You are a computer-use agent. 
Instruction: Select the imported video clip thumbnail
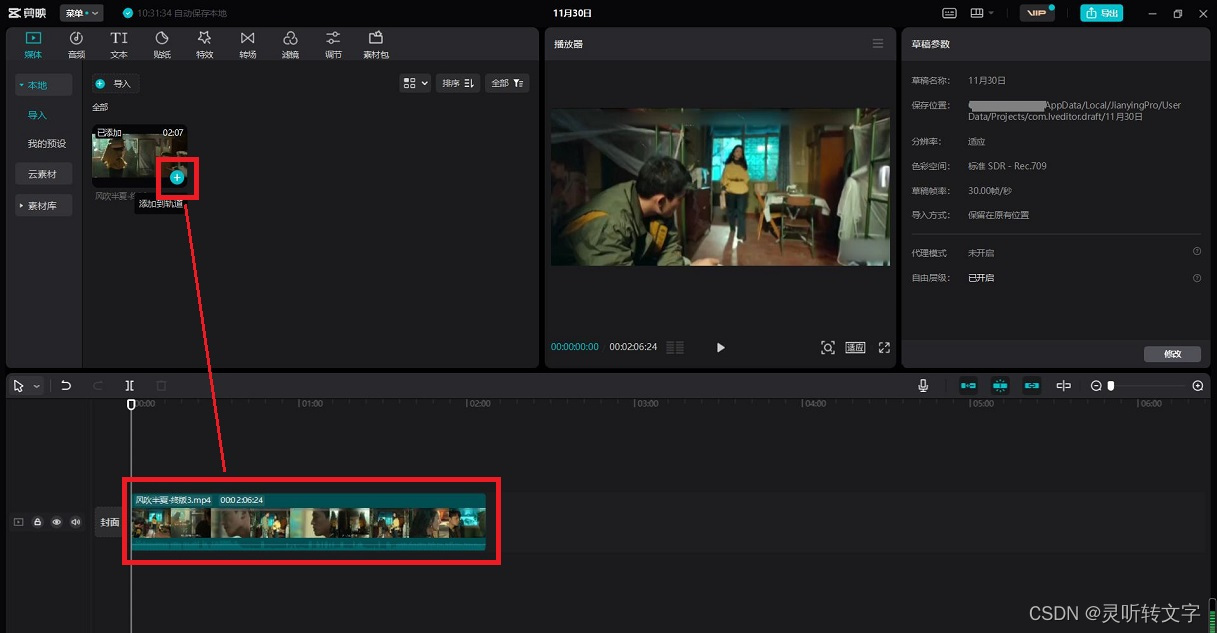pos(139,155)
